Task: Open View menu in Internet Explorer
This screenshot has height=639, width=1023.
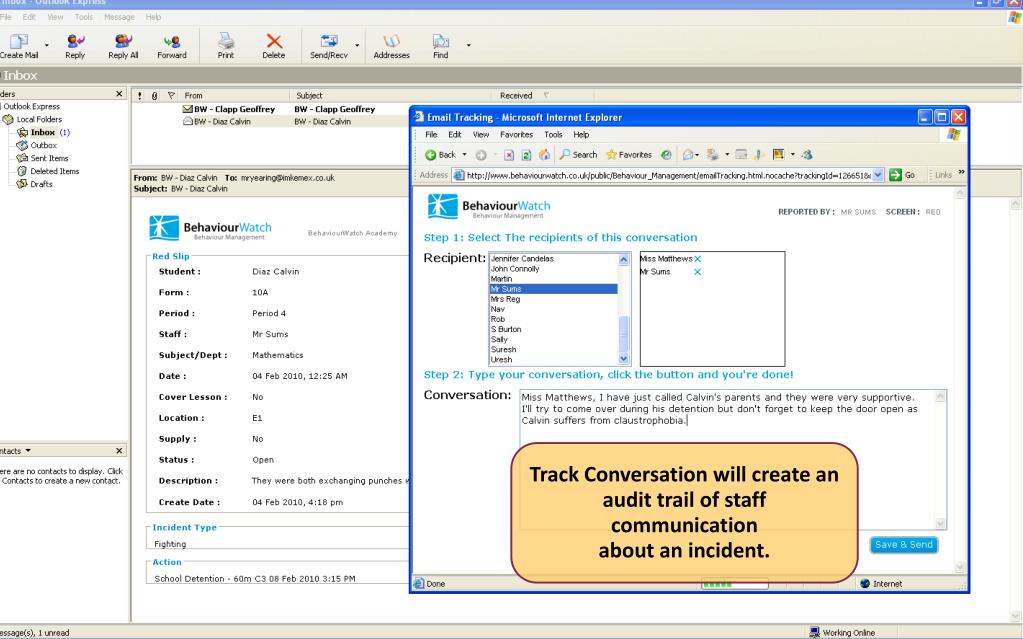Action: click(481, 134)
